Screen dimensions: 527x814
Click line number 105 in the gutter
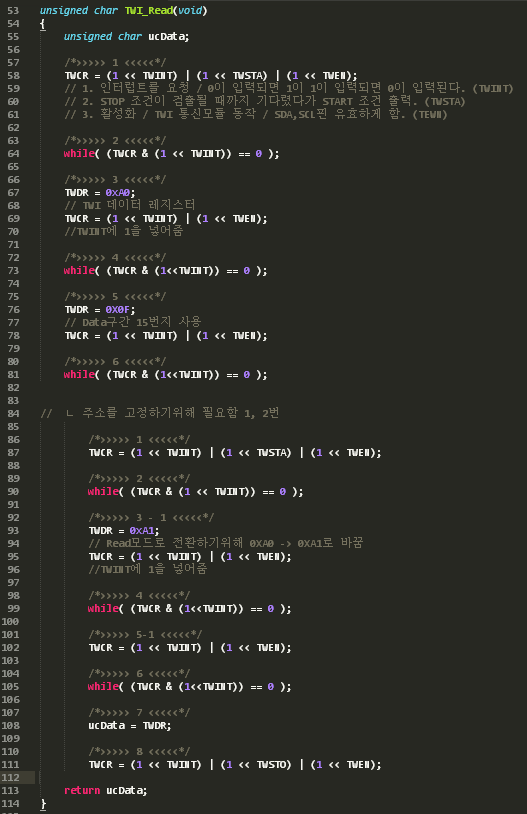coord(10,687)
